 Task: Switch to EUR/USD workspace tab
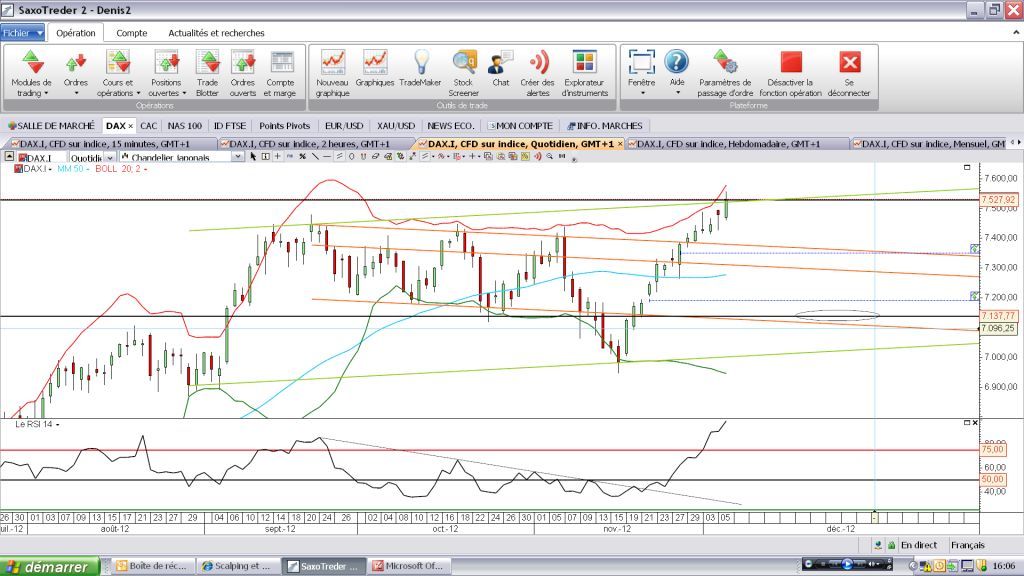pyautogui.click(x=344, y=125)
